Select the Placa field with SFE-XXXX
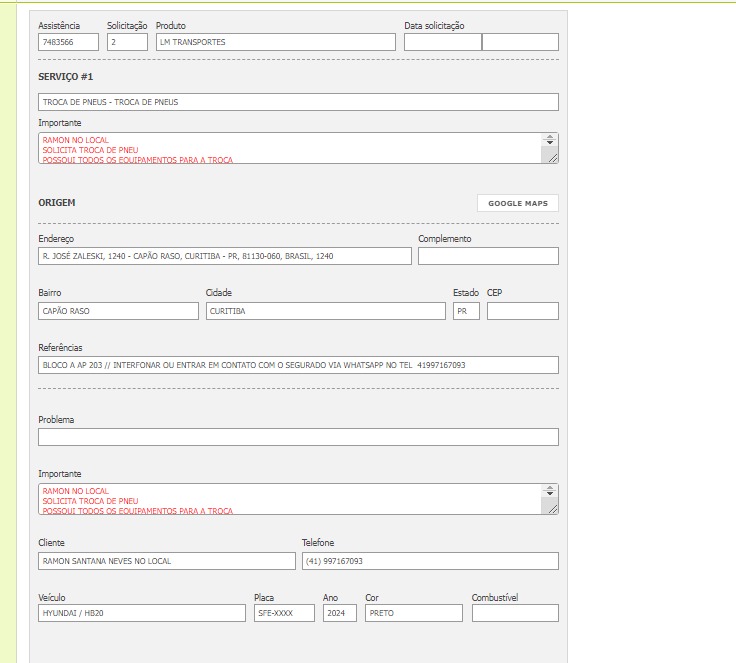The height and width of the screenshot is (663, 736). 283,613
